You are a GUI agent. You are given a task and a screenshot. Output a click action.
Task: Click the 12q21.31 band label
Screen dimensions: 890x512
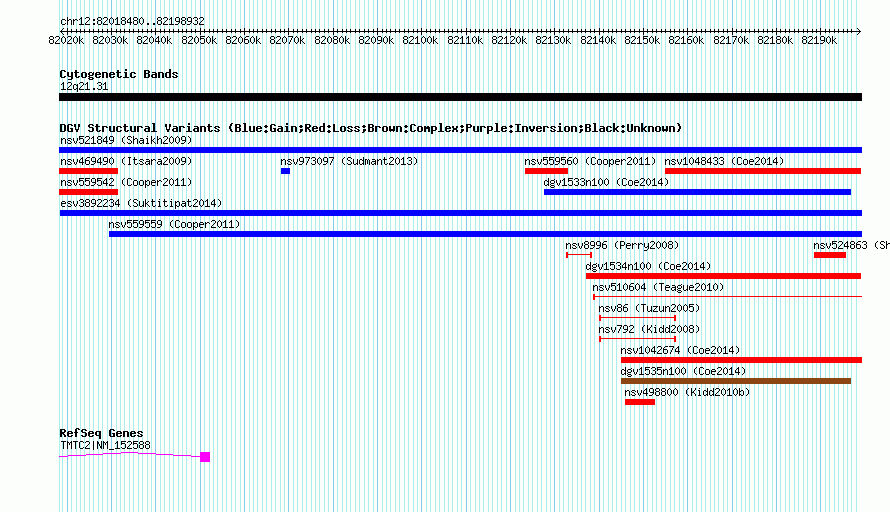tap(84, 86)
